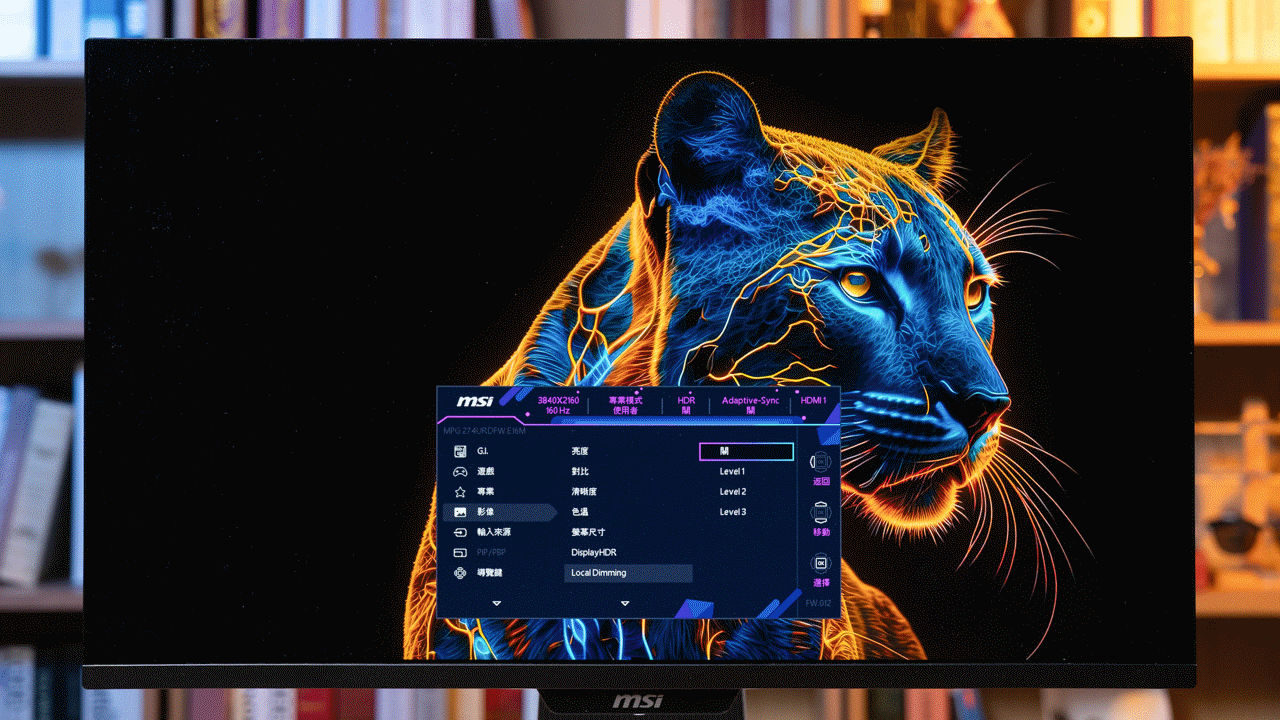Click the FW.012 firmware version text

point(819,603)
